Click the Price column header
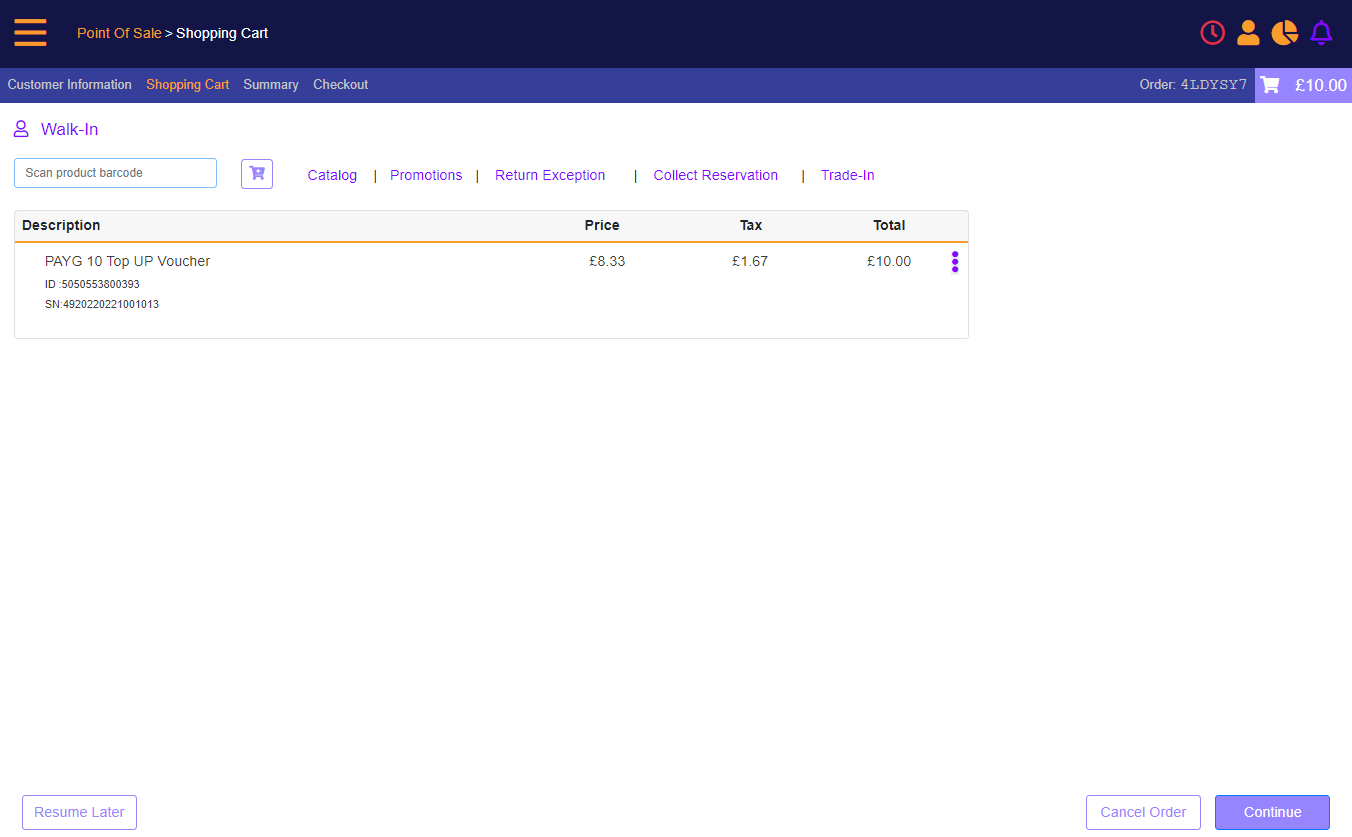1352x837 pixels. (602, 225)
